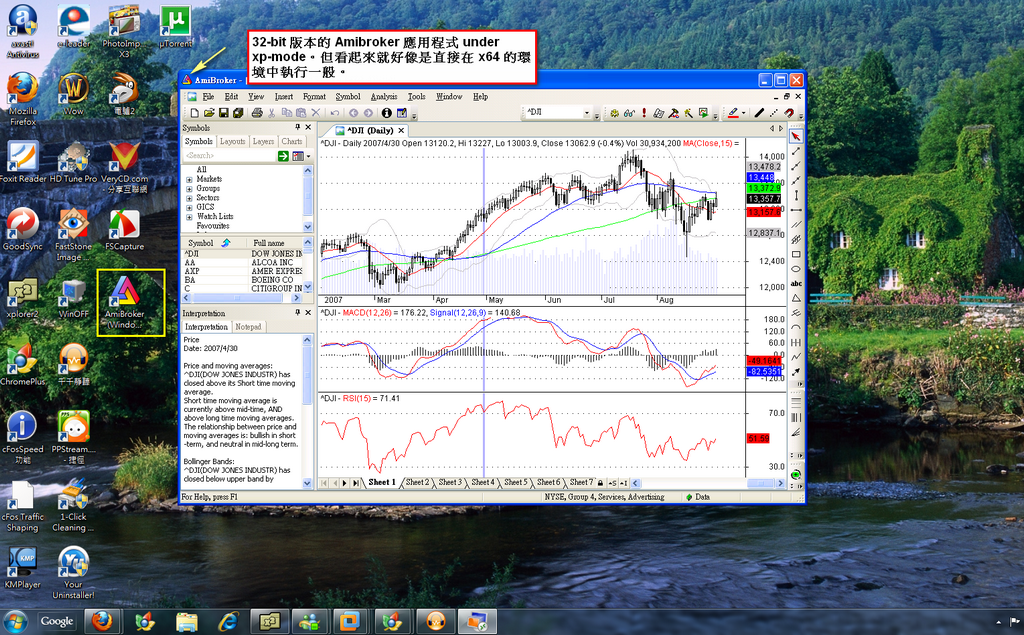
Task: Click the green Go arrow beside Search
Action: click(283, 155)
